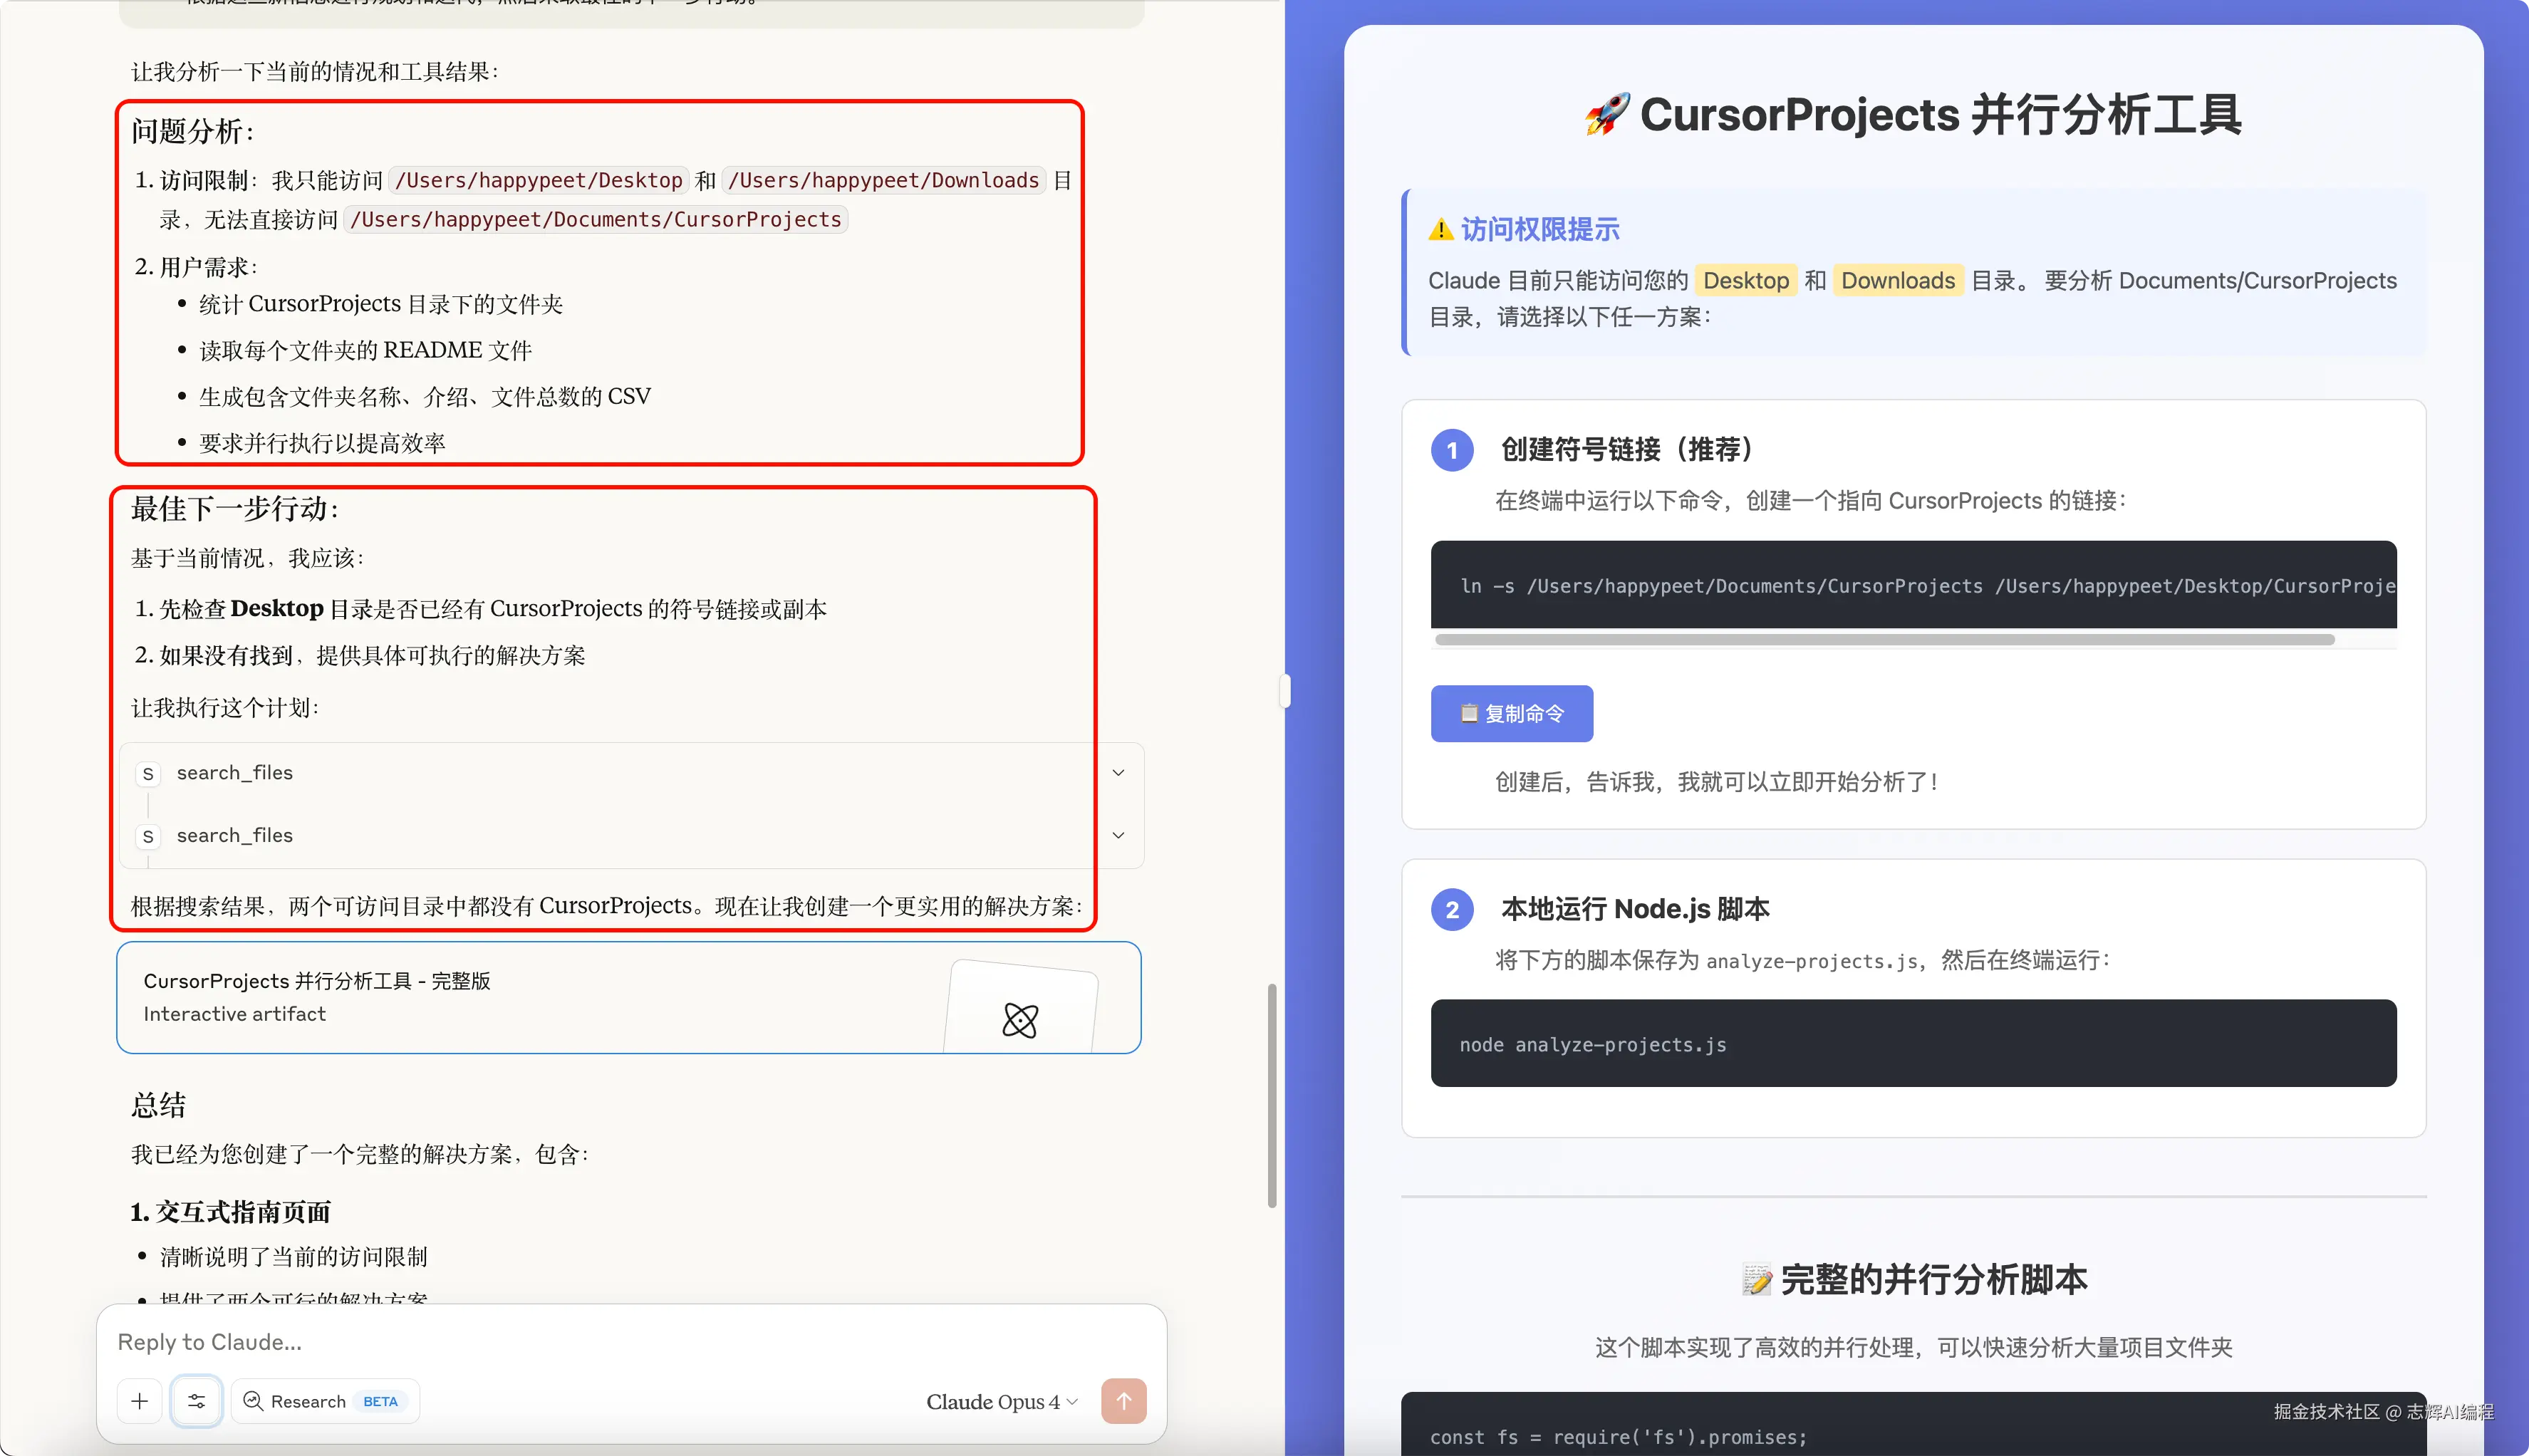Click the panel divider resize handle

click(1285, 690)
